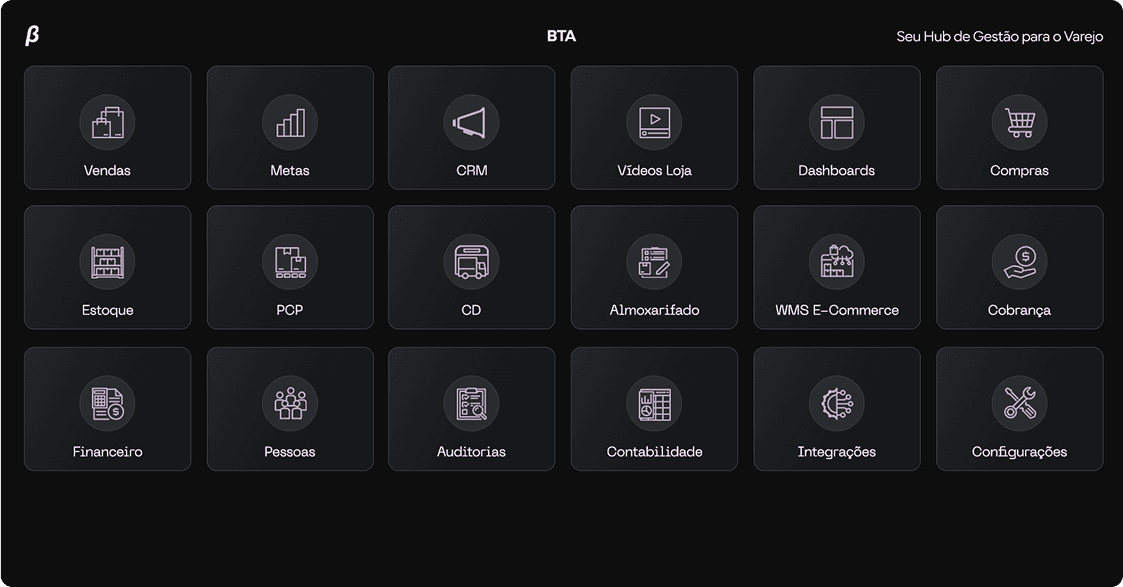This screenshot has height=587, width=1123.
Task: Click the BTA title text
Action: (x=562, y=36)
